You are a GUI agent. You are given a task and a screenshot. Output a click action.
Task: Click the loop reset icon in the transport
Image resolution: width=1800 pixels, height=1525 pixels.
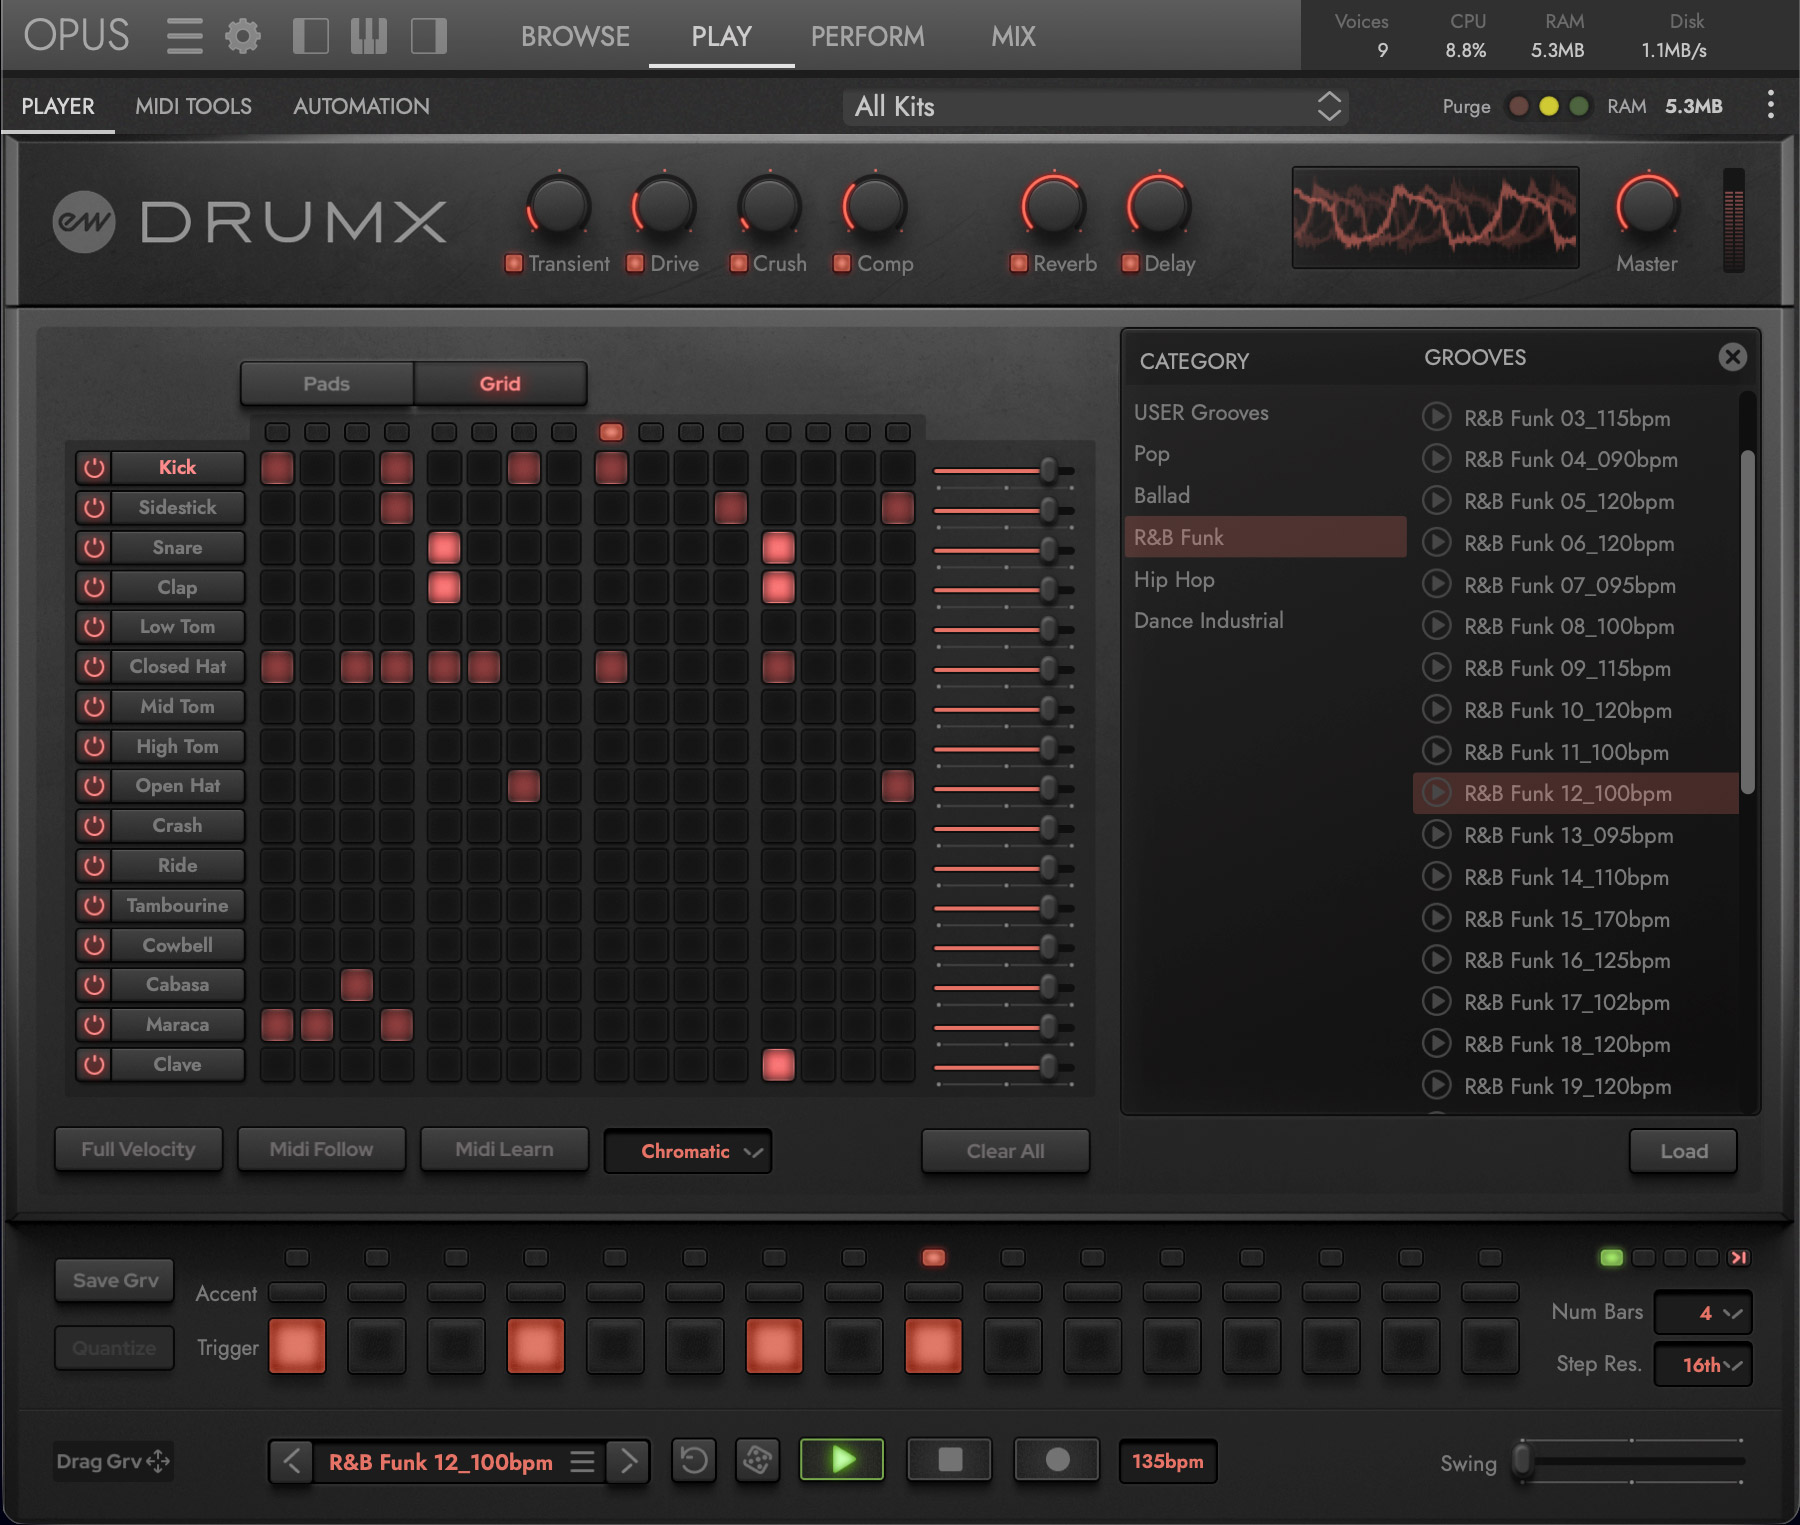point(694,1461)
